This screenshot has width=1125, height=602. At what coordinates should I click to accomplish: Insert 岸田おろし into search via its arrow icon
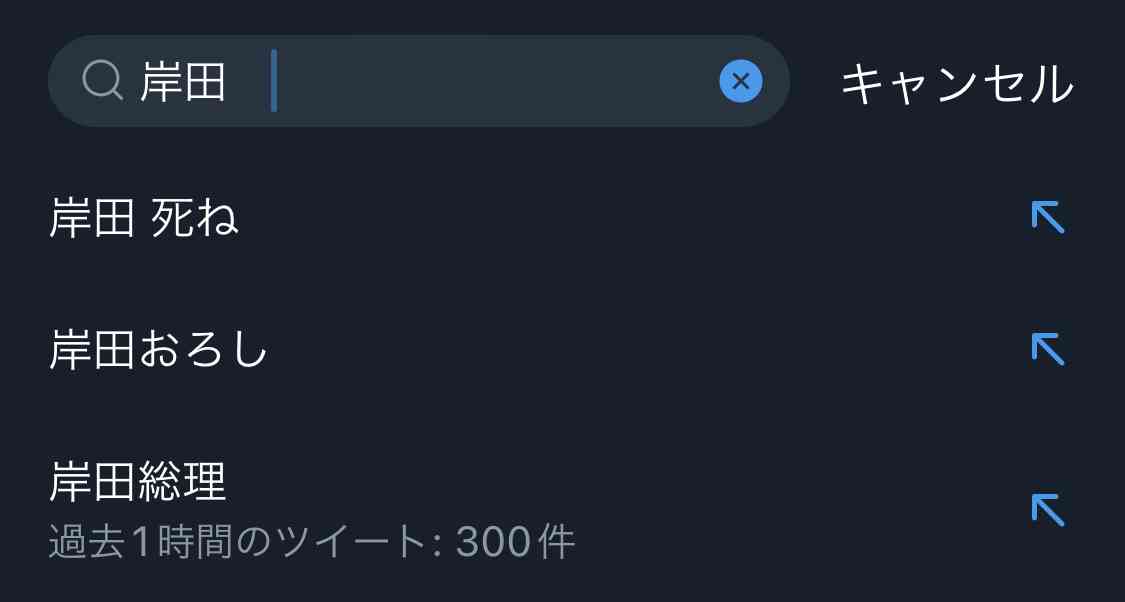[x=1048, y=349]
